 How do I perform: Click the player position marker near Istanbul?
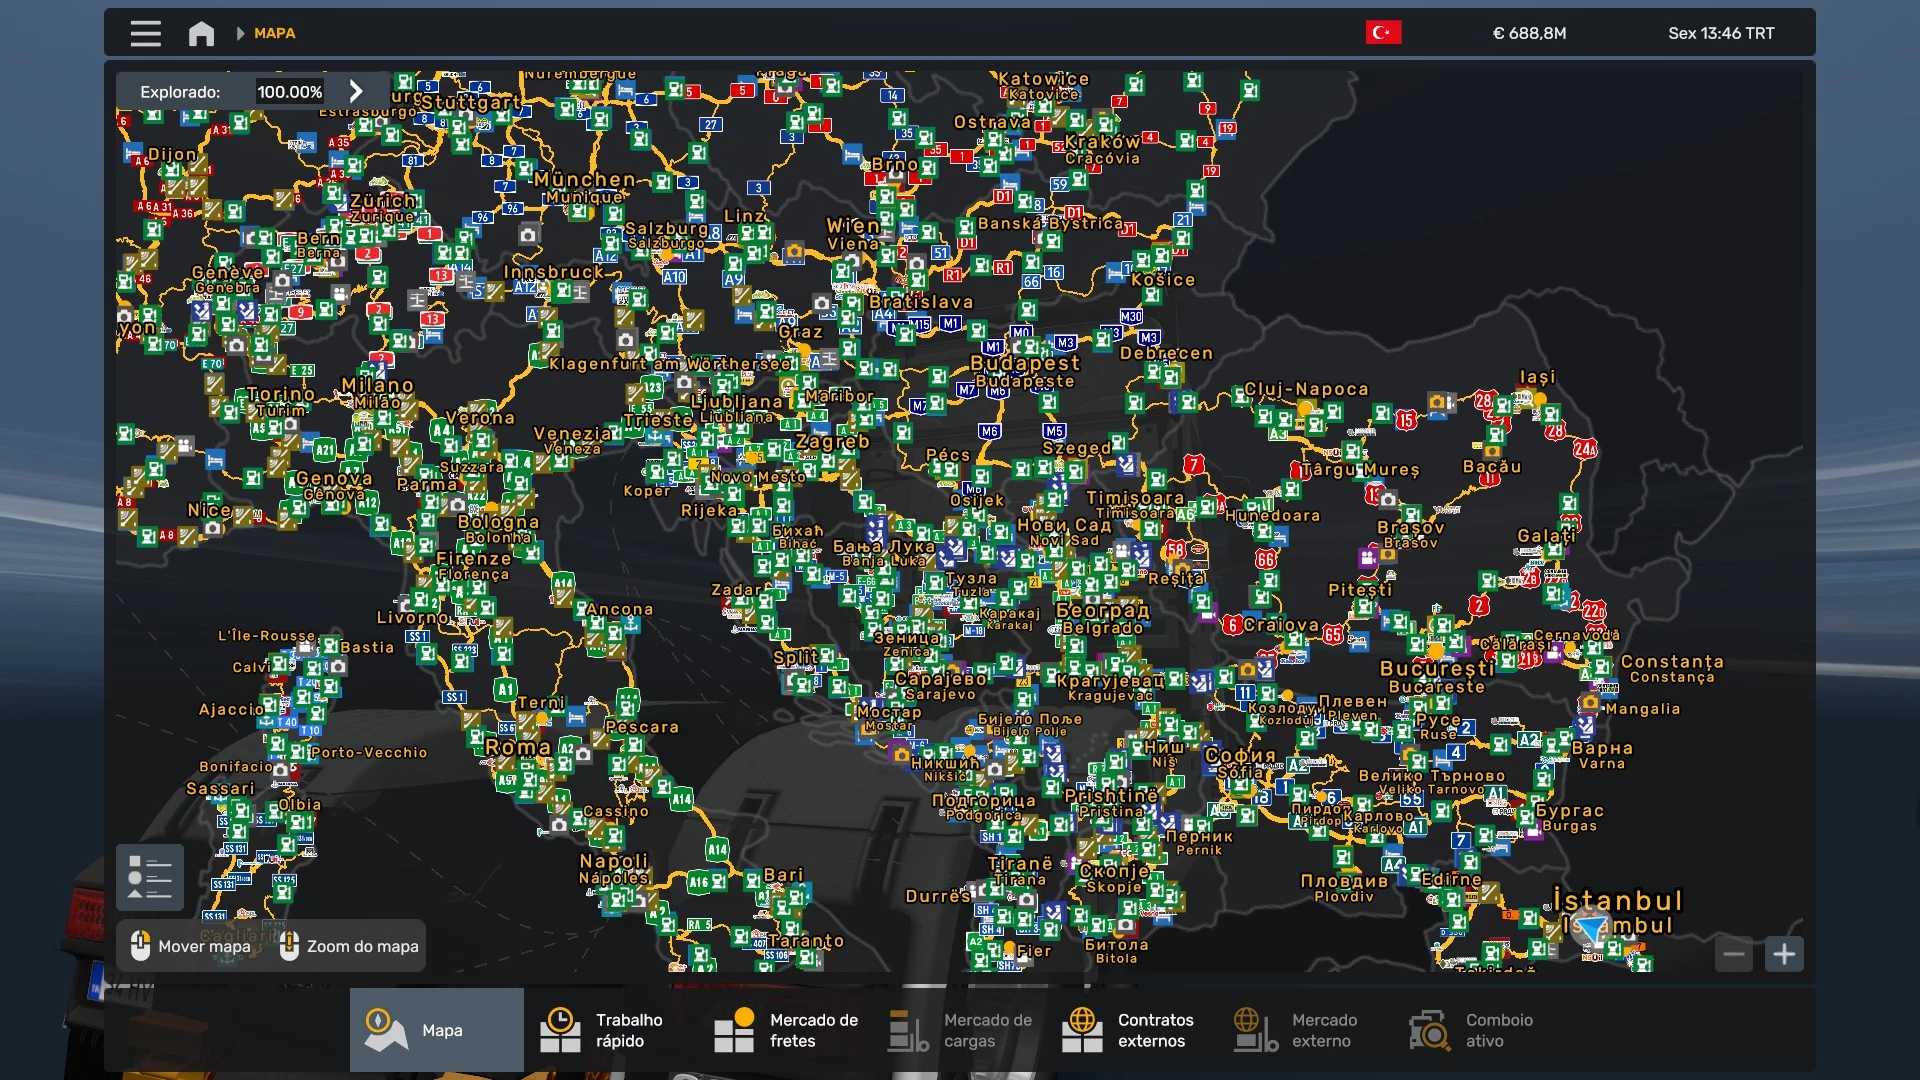point(1590,927)
